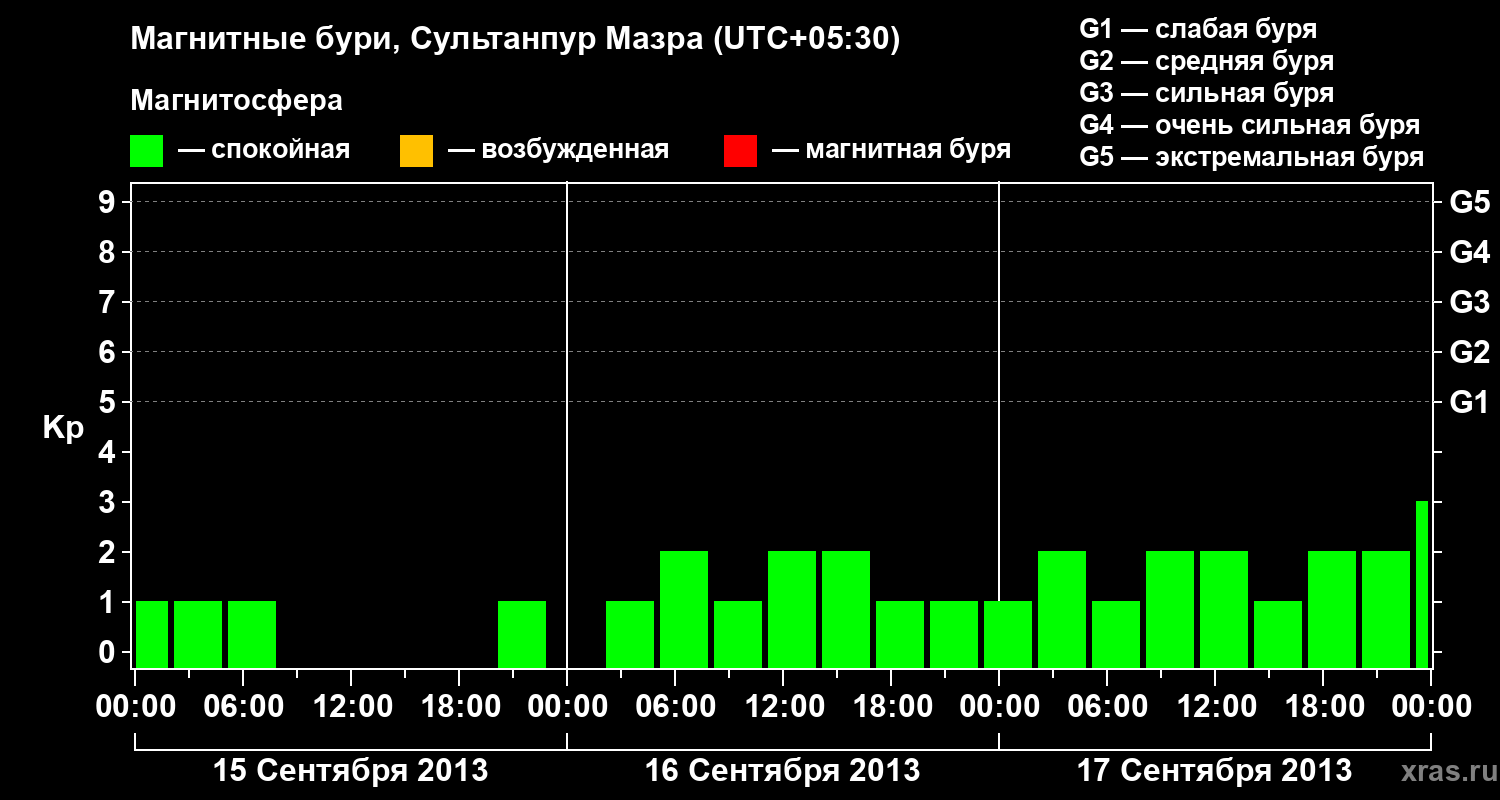Click the 'G4' label on right axis
Viewport: 1500px width, 800px height.
click(x=1469, y=253)
